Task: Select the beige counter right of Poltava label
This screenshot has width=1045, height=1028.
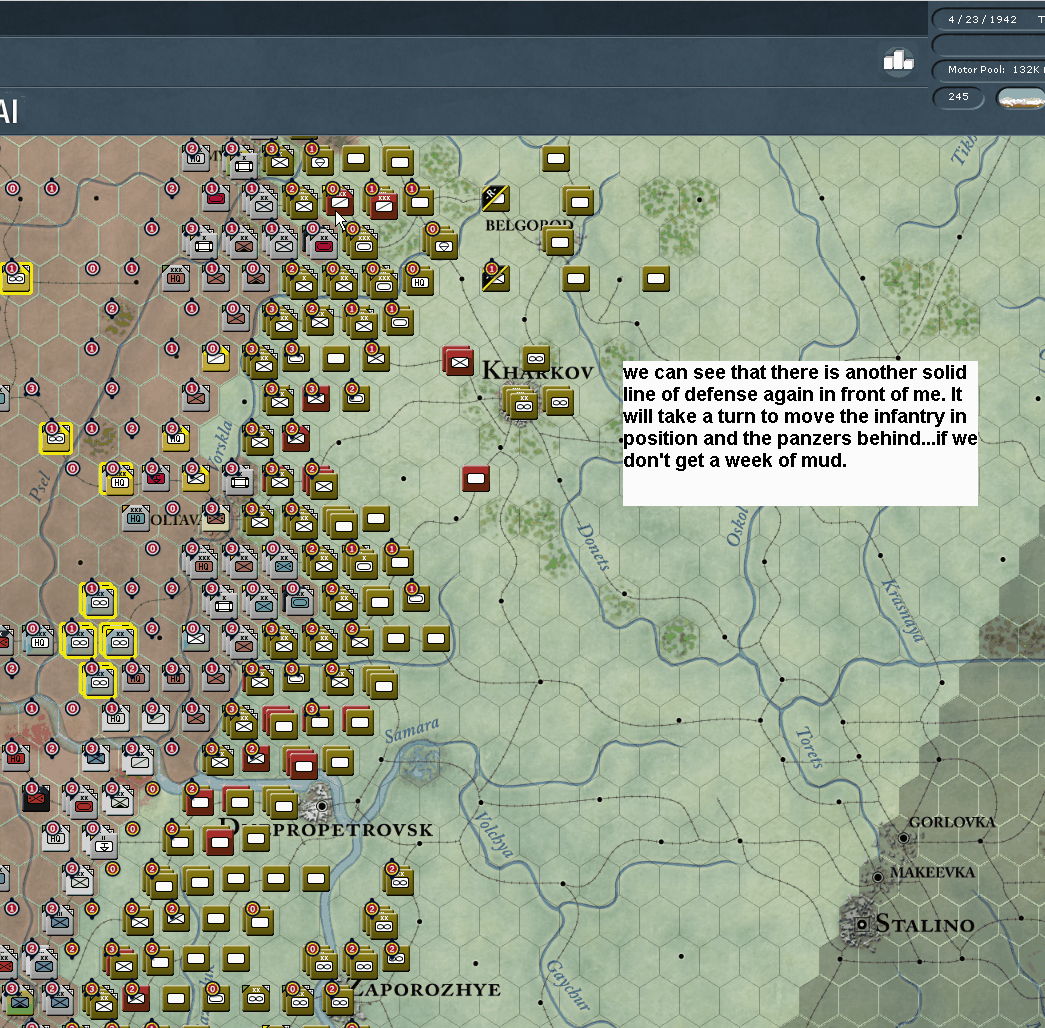Action: click(217, 517)
